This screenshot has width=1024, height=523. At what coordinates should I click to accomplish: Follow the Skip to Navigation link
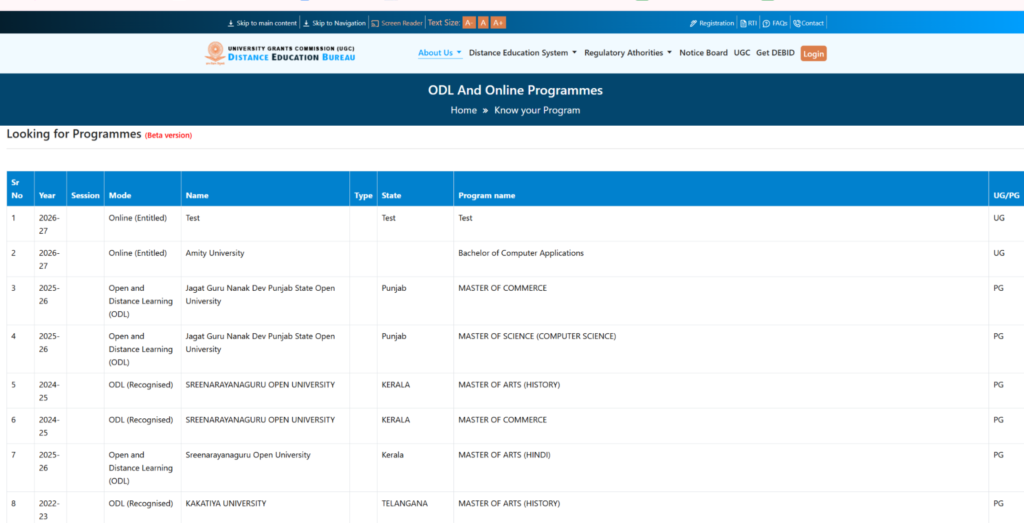(334, 23)
